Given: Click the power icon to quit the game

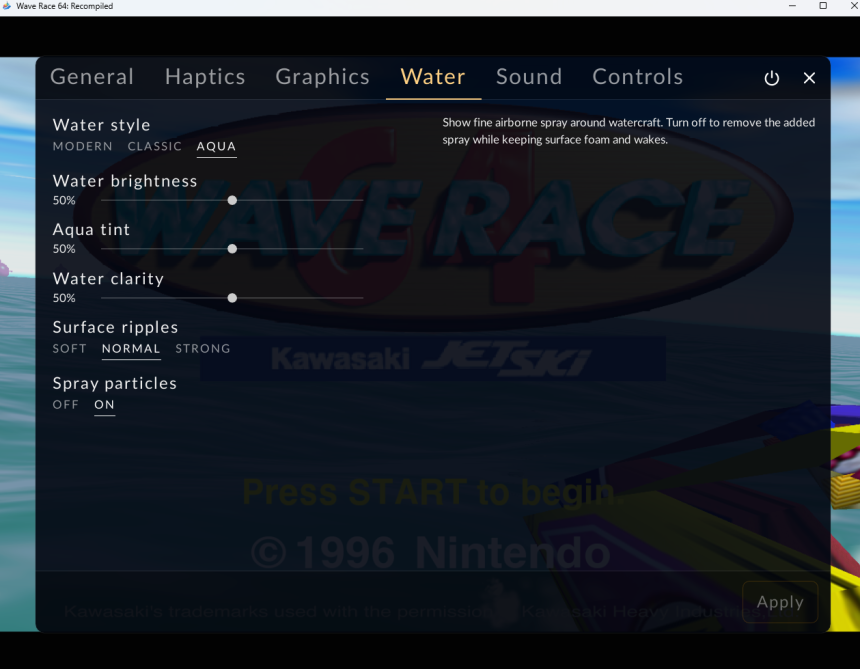Looking at the screenshot, I should (771, 78).
